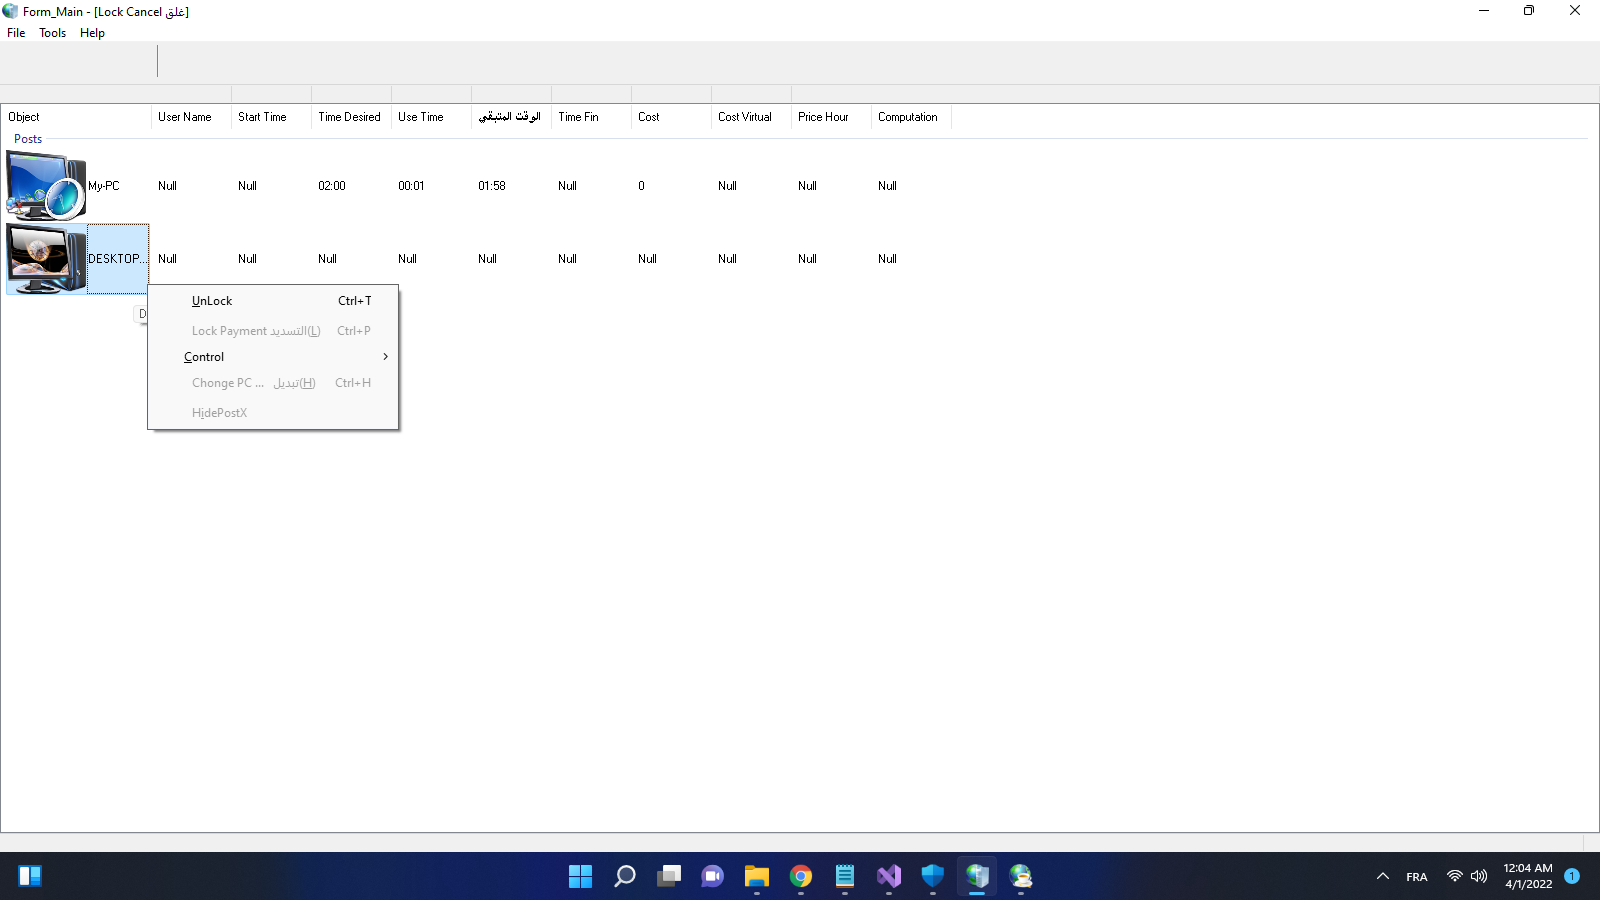Toggle the Wi-Fi status in system tray
The height and width of the screenshot is (900, 1600).
[x=1454, y=877]
